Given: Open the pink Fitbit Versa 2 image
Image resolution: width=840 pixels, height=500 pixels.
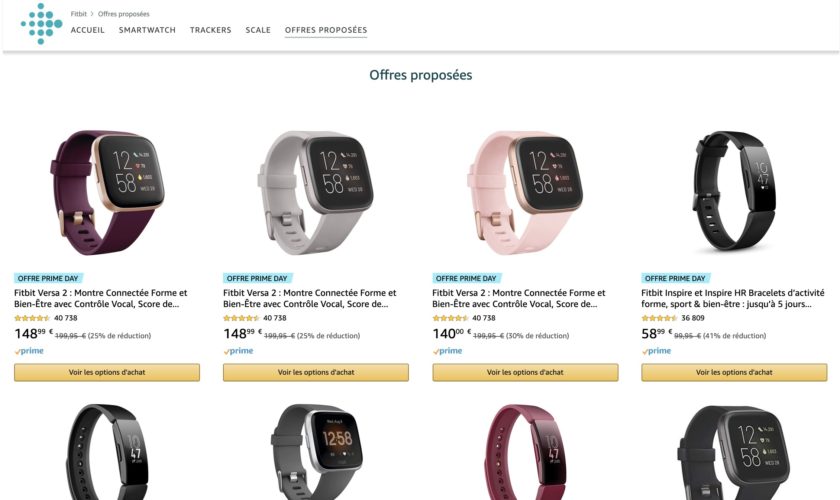Looking at the screenshot, I should pyautogui.click(x=525, y=192).
